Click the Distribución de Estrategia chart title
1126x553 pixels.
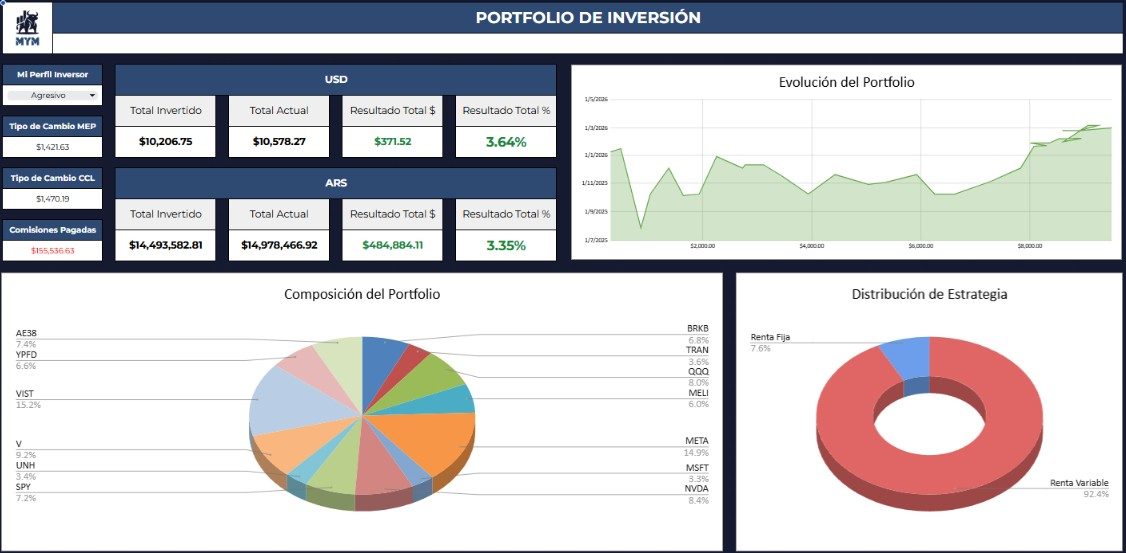pos(929,294)
